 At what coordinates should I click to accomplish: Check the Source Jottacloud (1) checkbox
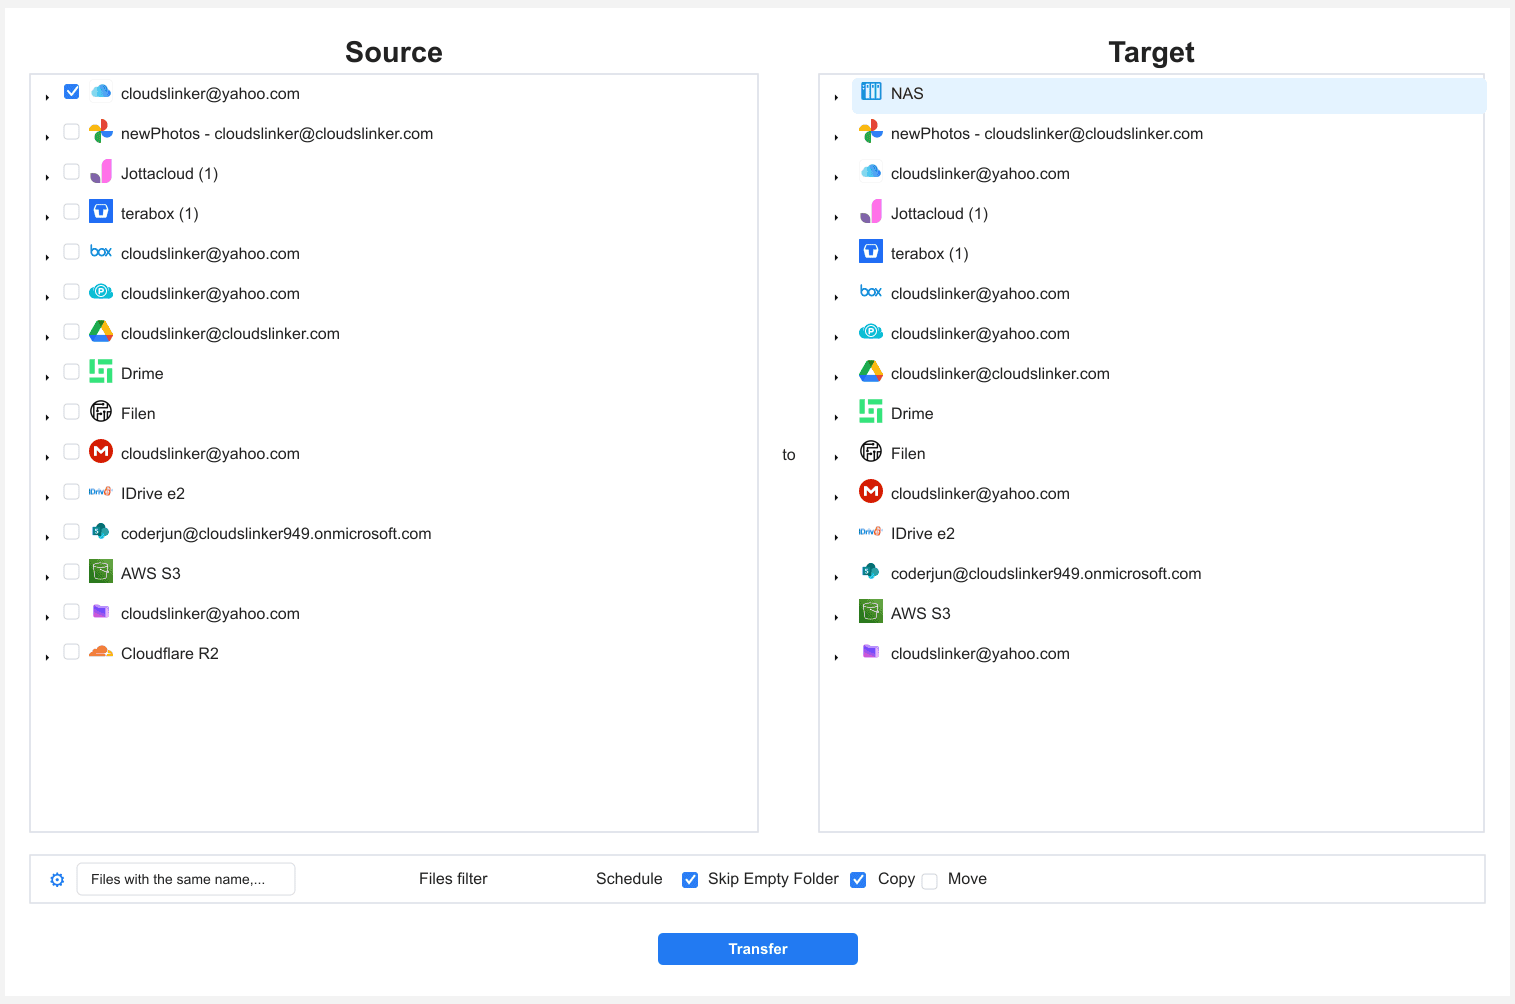72,172
